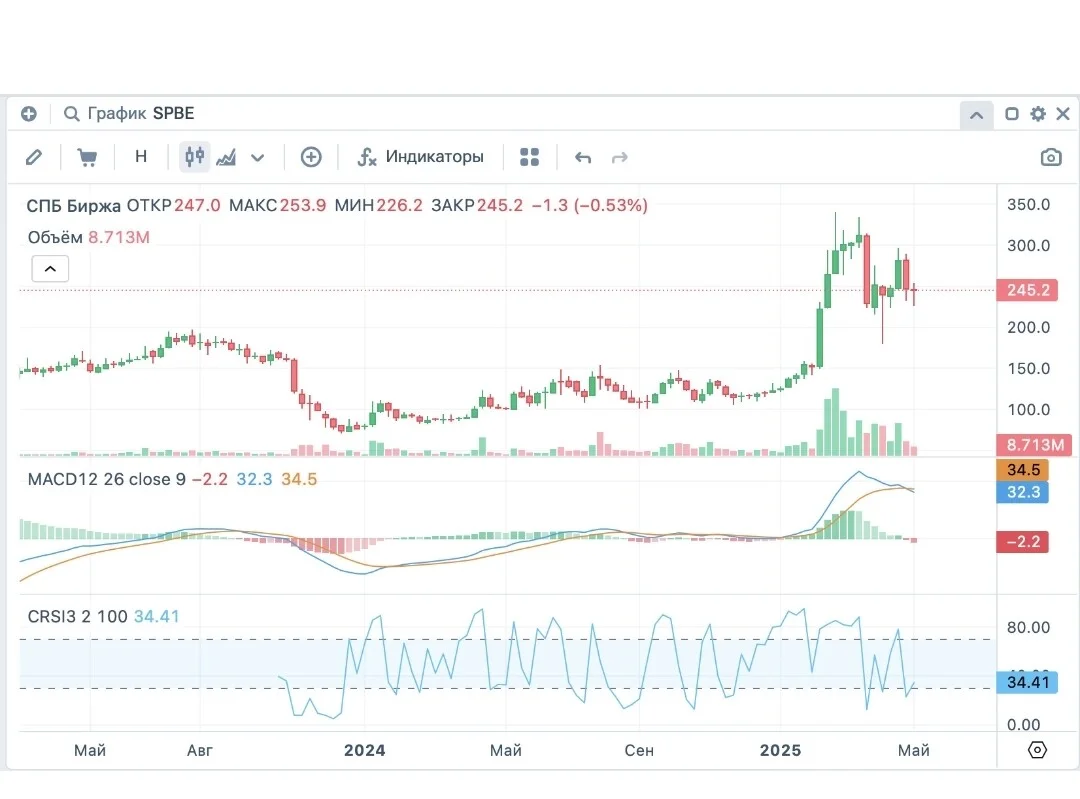Take a chart snapshot with camera icon
1080x799 pixels.
(x=1050, y=157)
